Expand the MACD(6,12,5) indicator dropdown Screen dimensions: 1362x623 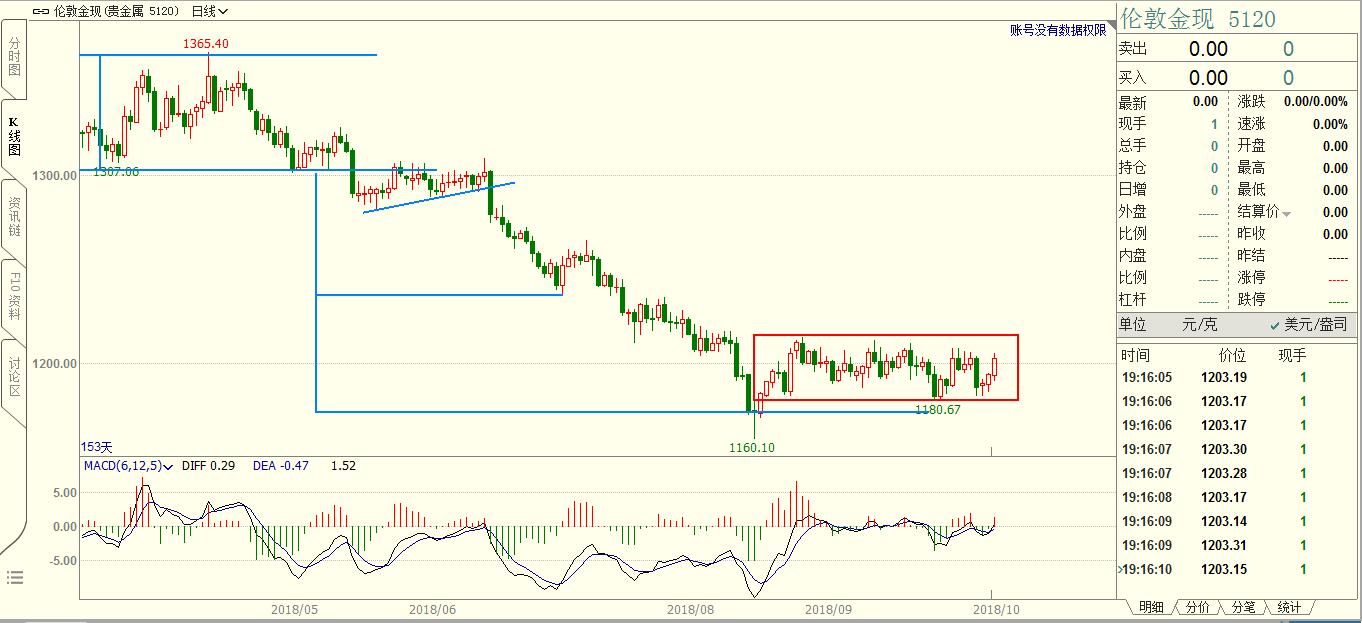click(x=128, y=466)
